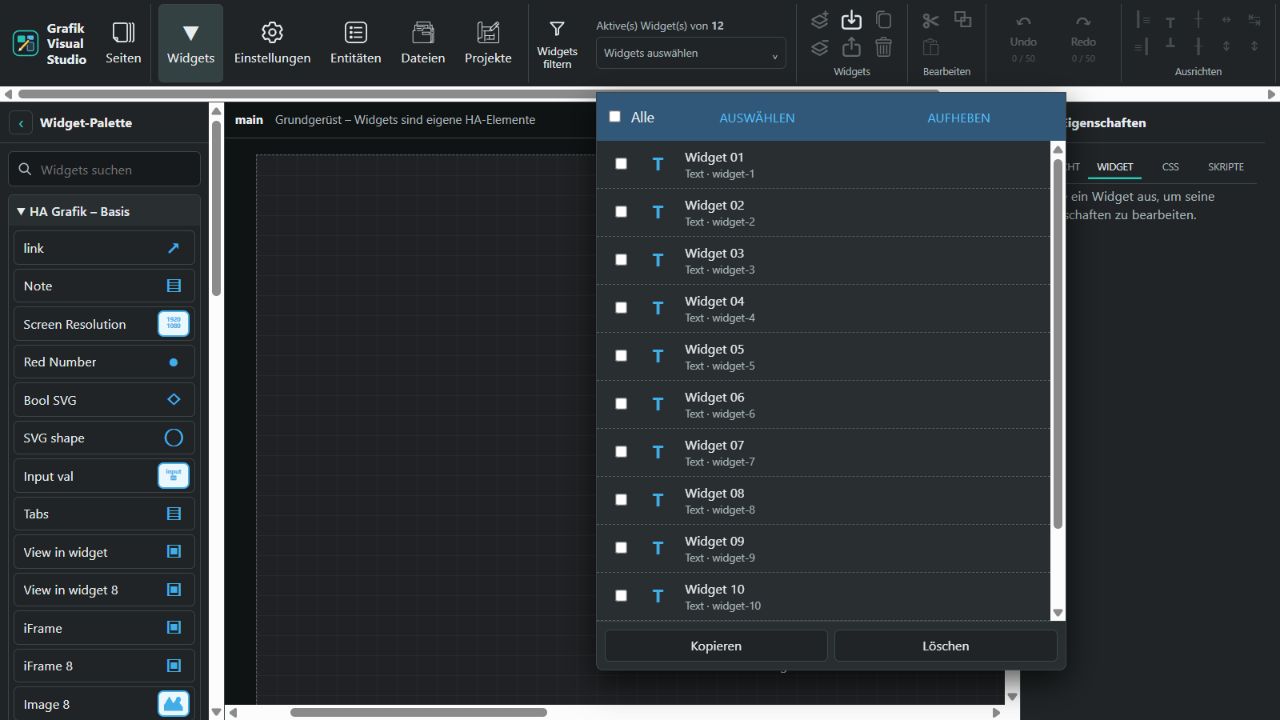The height and width of the screenshot is (720, 1280).
Task: Click the AUFHEBEN link
Action: point(959,118)
